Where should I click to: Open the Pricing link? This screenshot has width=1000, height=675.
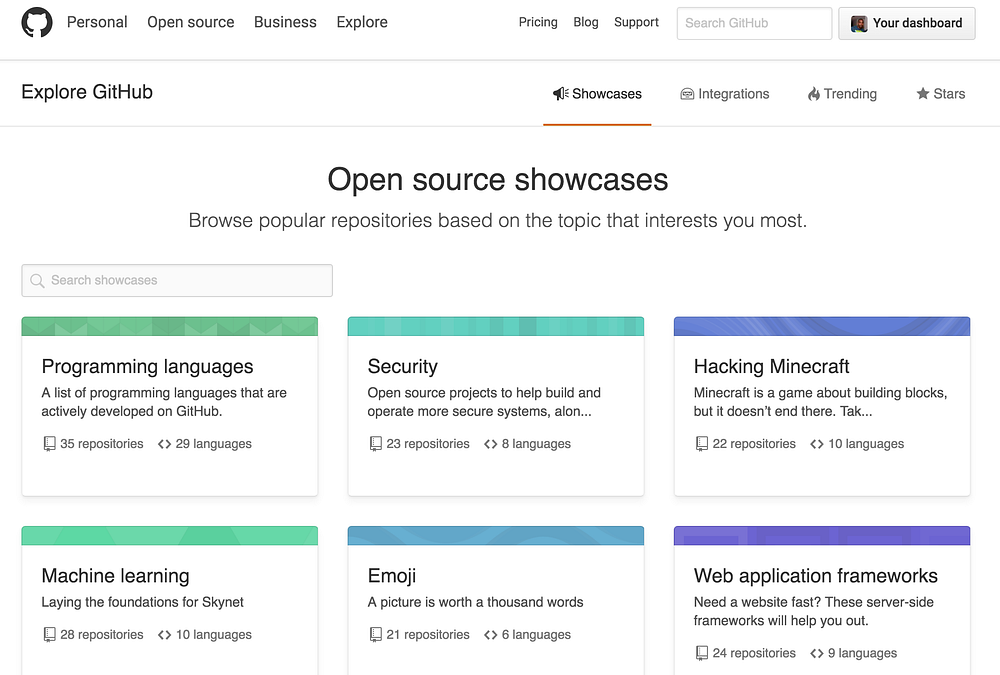click(x=538, y=22)
